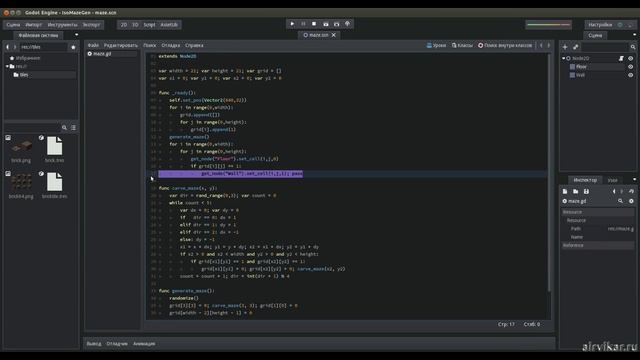Collapse the Node2D tree node
The height and width of the screenshot is (360, 640).
(564, 58)
